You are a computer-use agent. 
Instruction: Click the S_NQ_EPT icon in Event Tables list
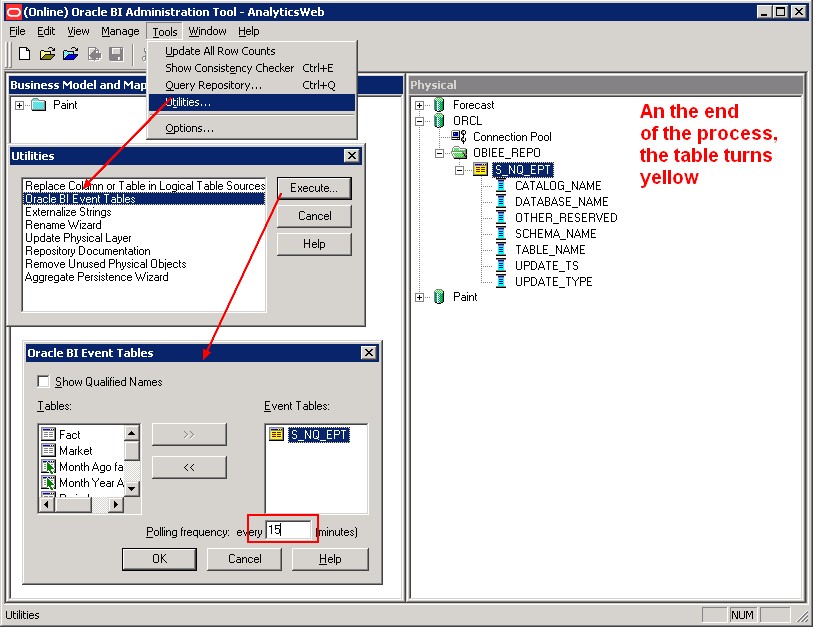pos(276,434)
